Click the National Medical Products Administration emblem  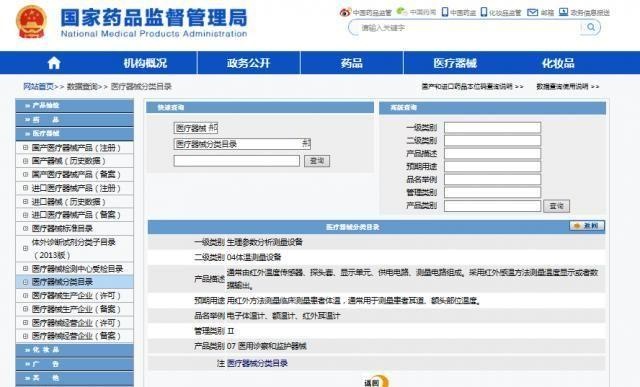[31, 22]
